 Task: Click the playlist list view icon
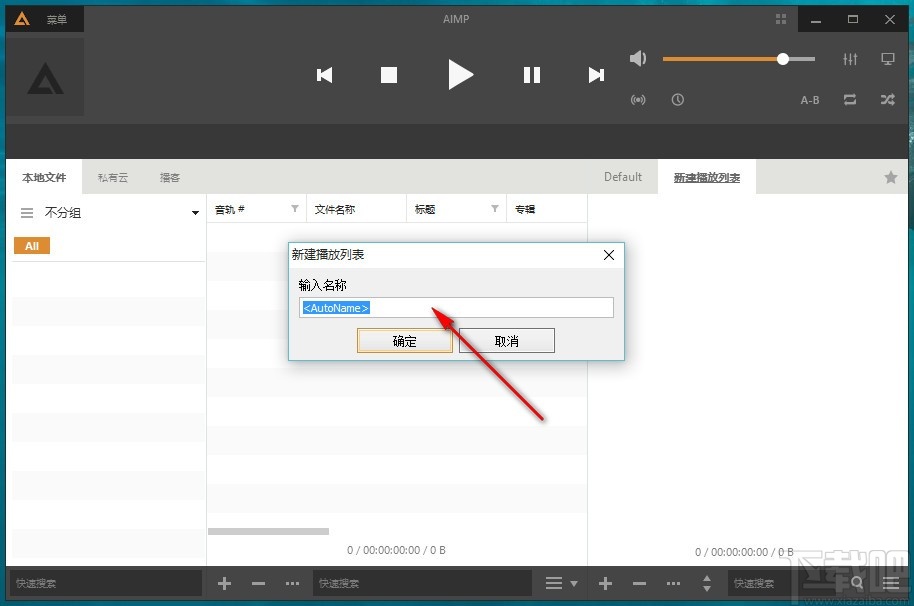pyautogui.click(x=556, y=583)
